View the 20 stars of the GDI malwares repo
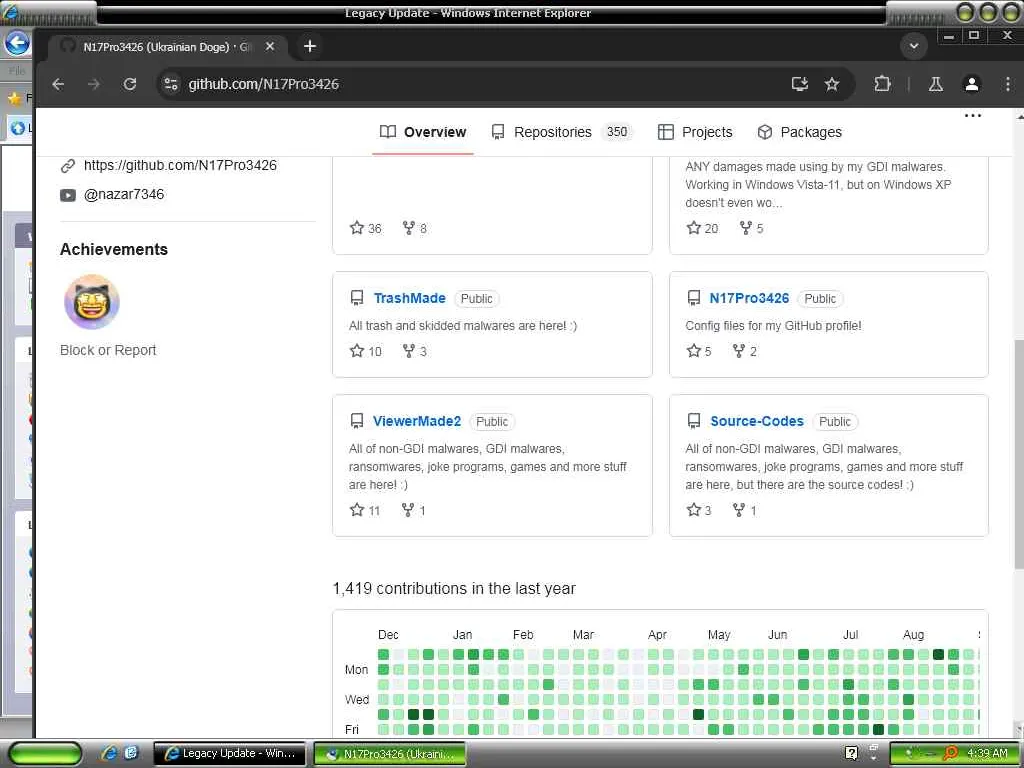Viewport: 1024px width, 768px height. pyautogui.click(x=702, y=228)
